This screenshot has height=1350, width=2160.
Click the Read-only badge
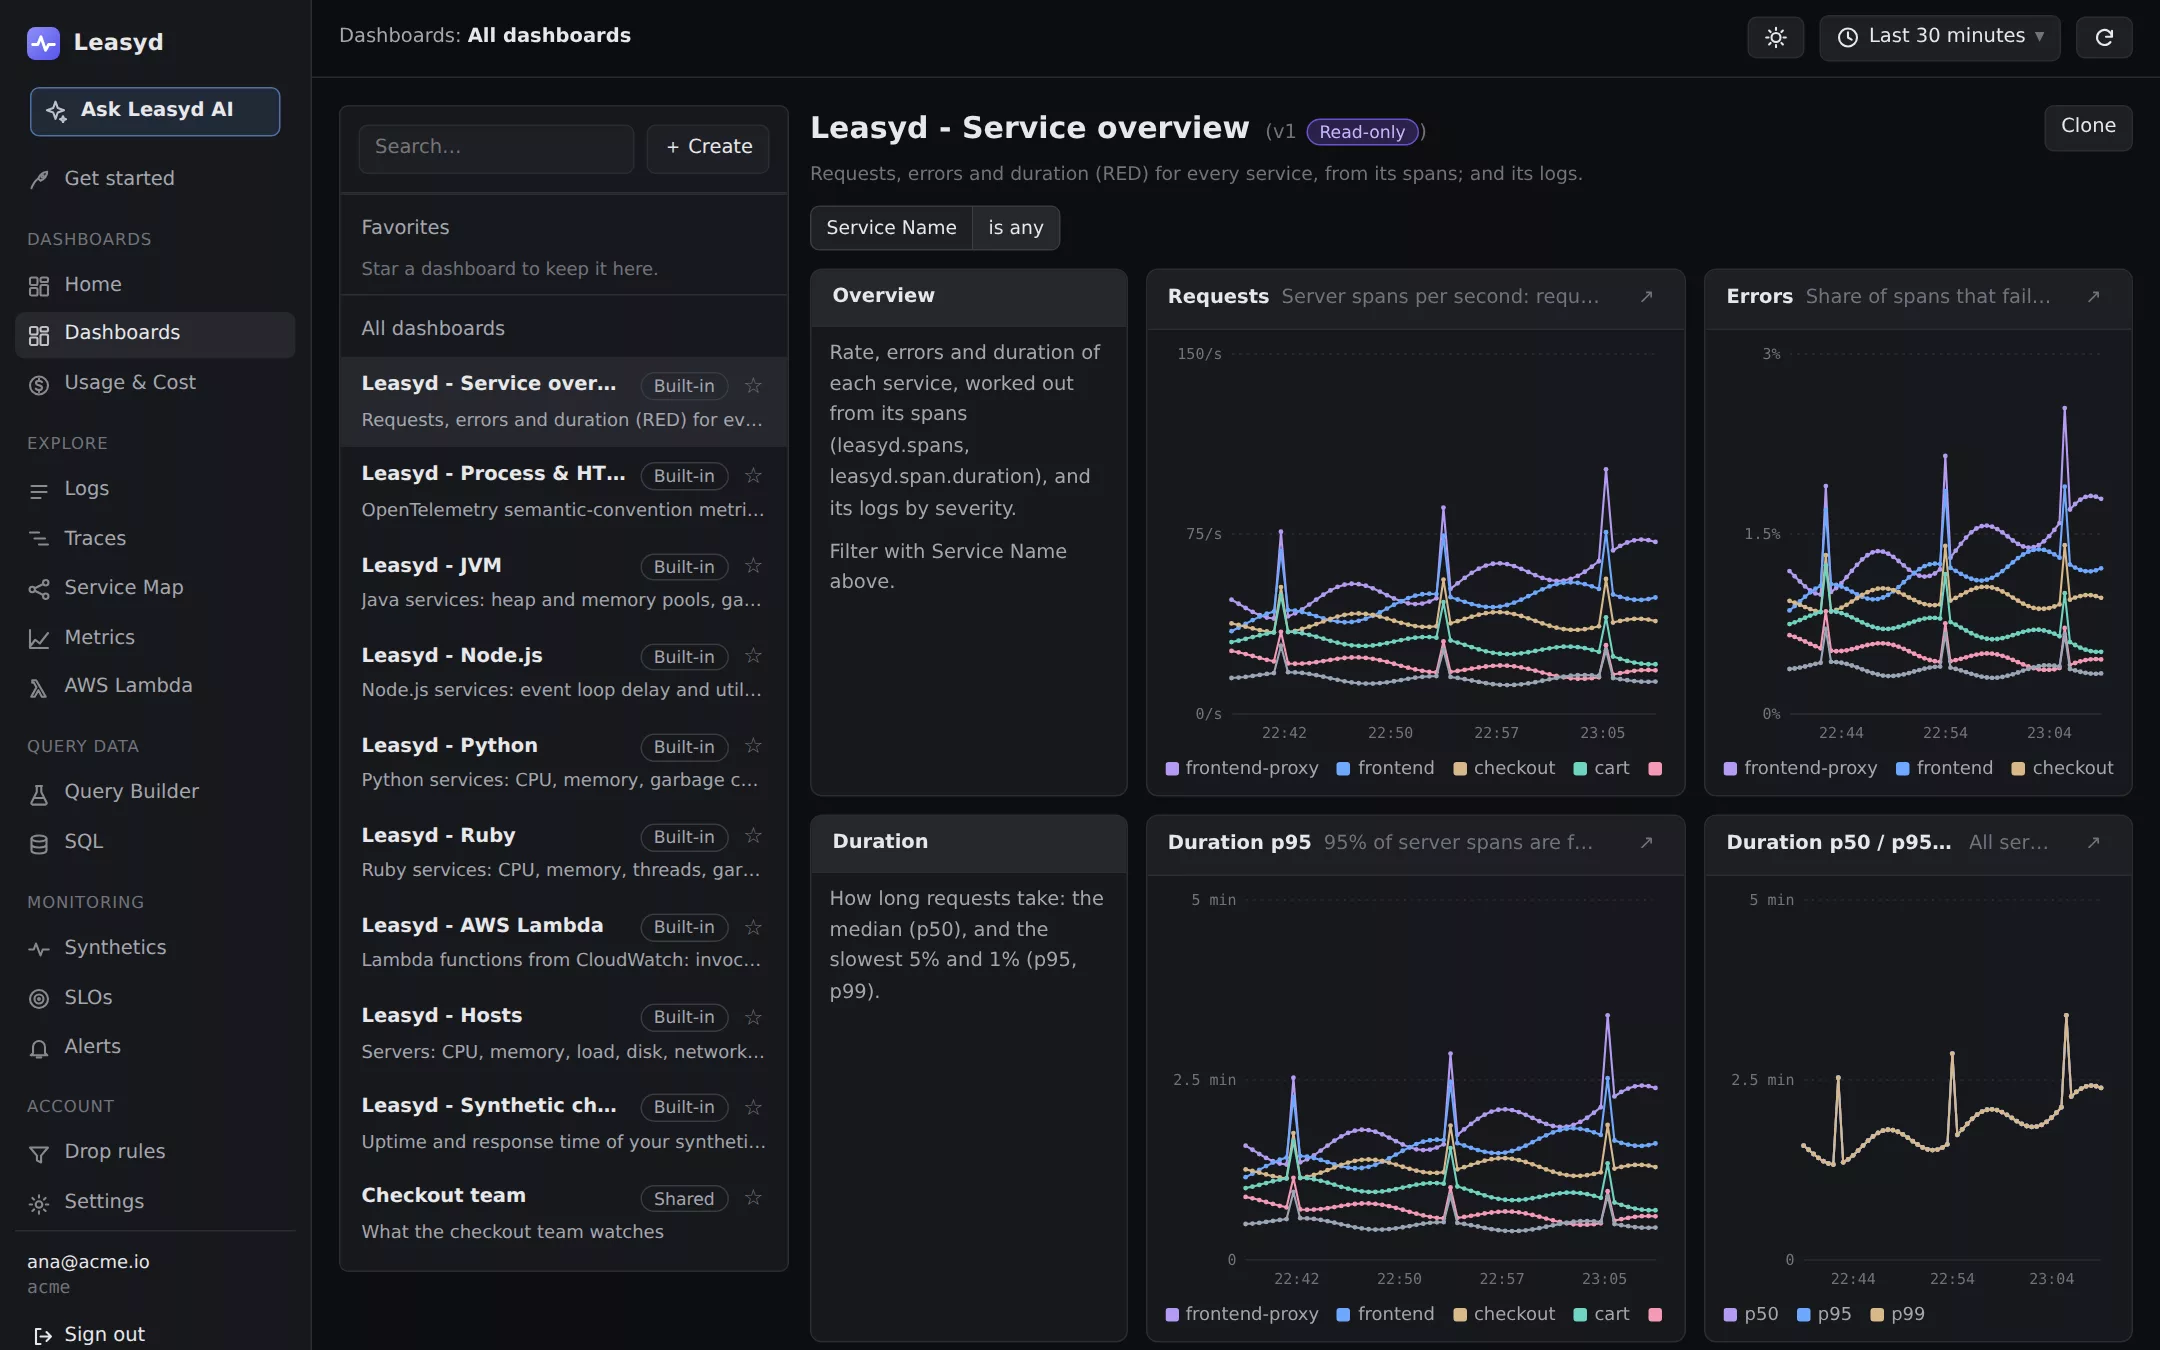(1362, 132)
